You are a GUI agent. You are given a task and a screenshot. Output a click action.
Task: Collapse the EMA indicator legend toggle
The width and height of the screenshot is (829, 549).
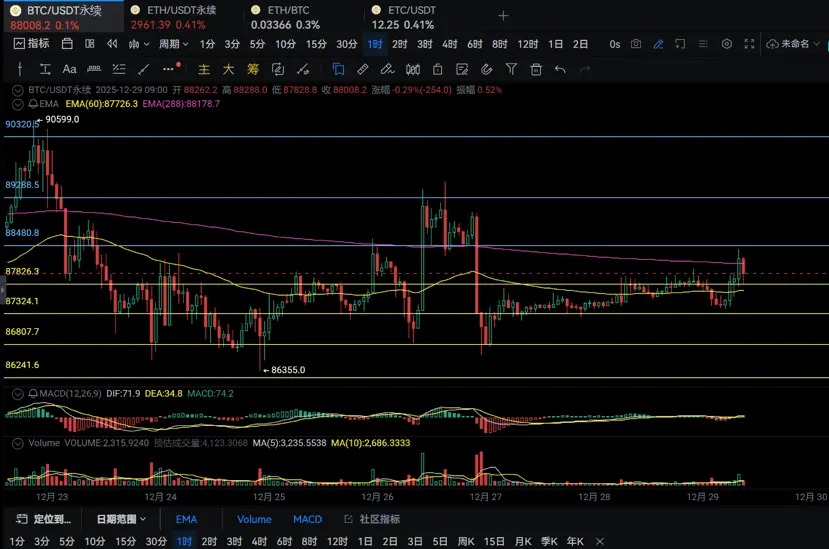(17, 104)
